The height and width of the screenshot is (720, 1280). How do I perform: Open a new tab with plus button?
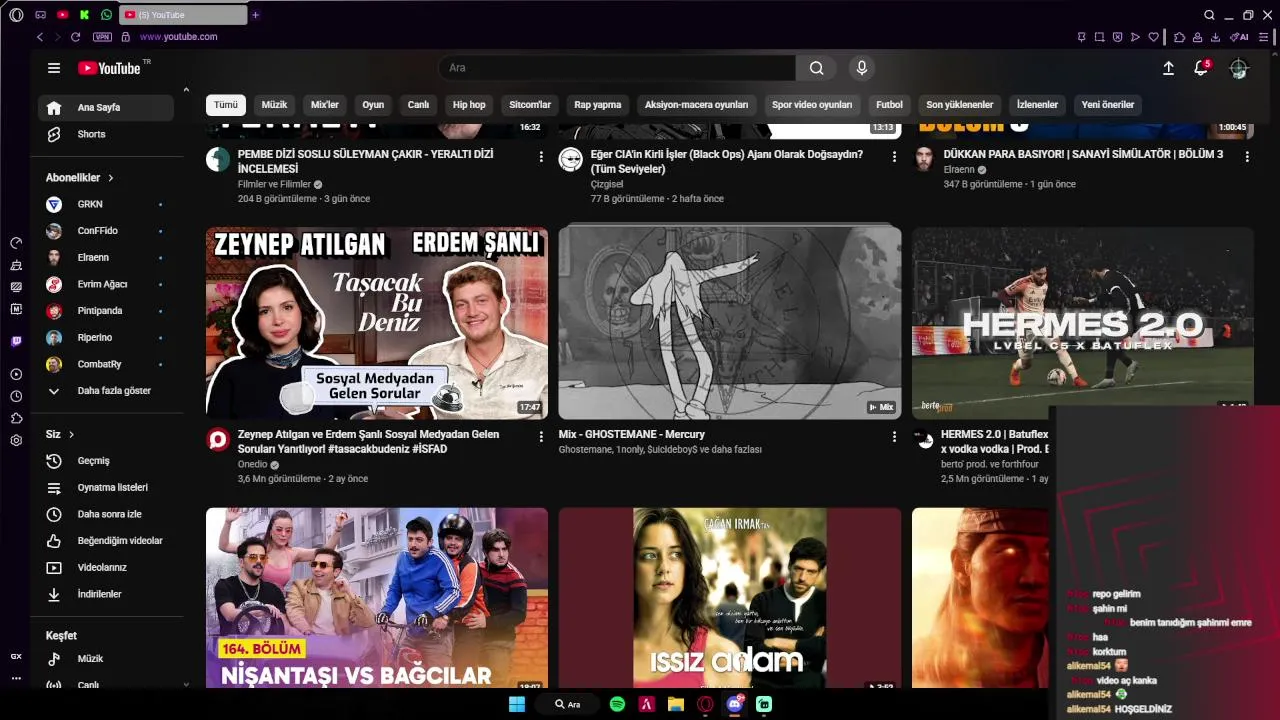click(255, 15)
